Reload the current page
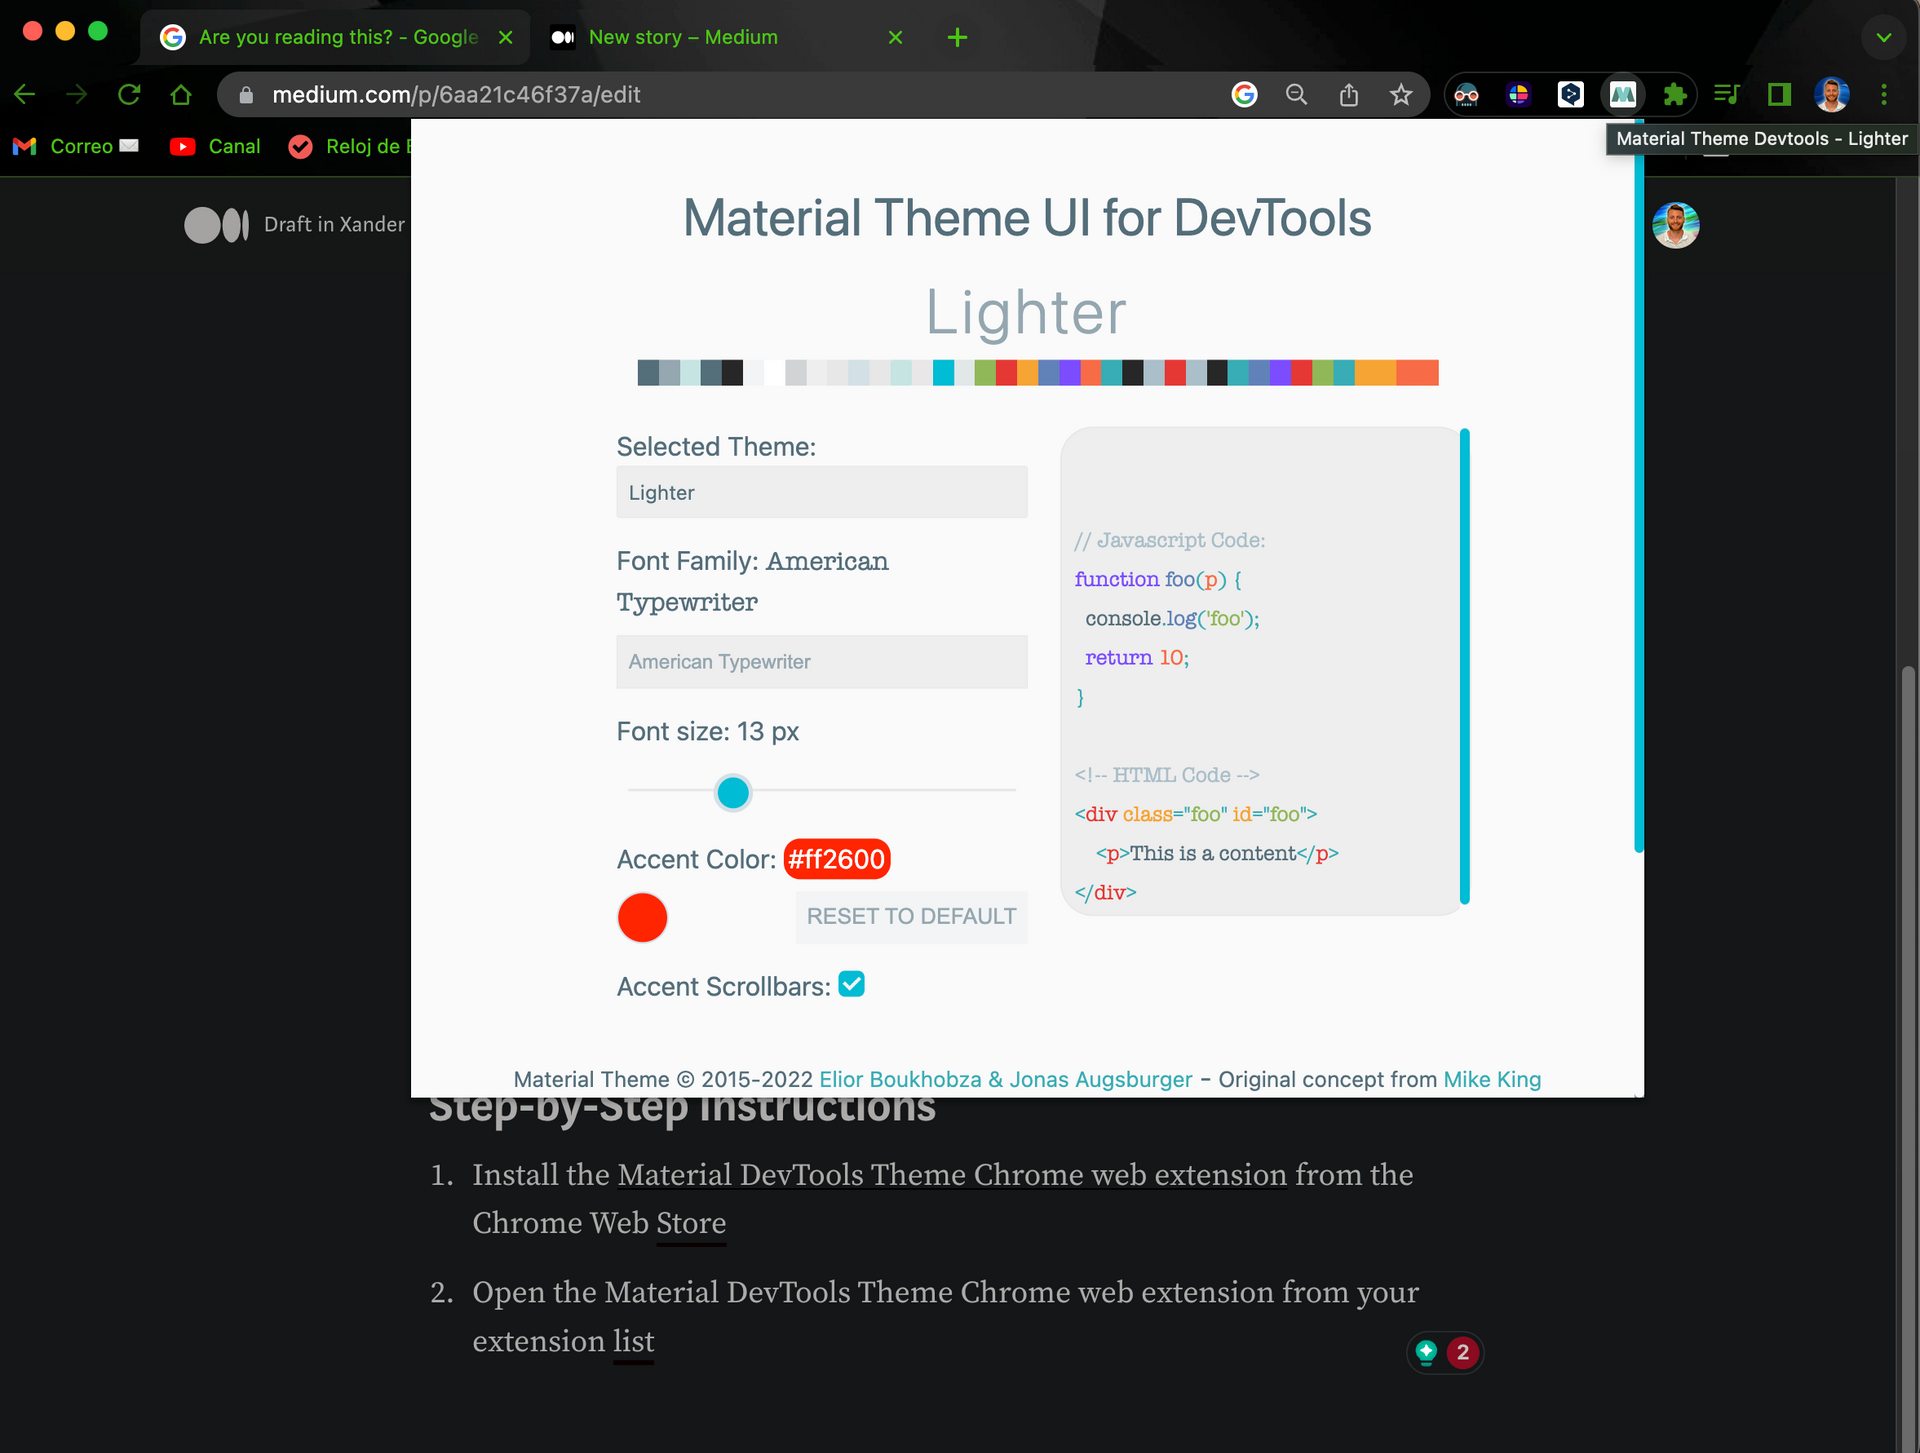The width and height of the screenshot is (1920, 1453). [129, 94]
